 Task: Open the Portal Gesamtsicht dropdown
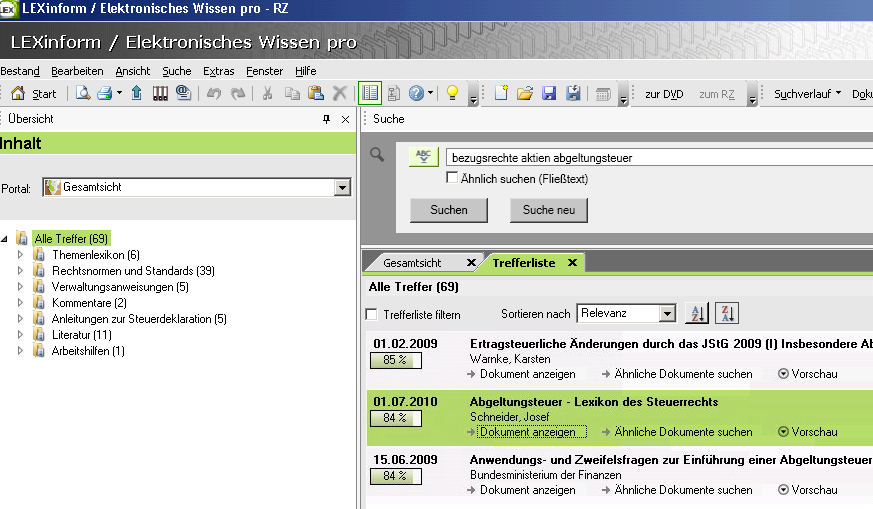tap(342, 188)
